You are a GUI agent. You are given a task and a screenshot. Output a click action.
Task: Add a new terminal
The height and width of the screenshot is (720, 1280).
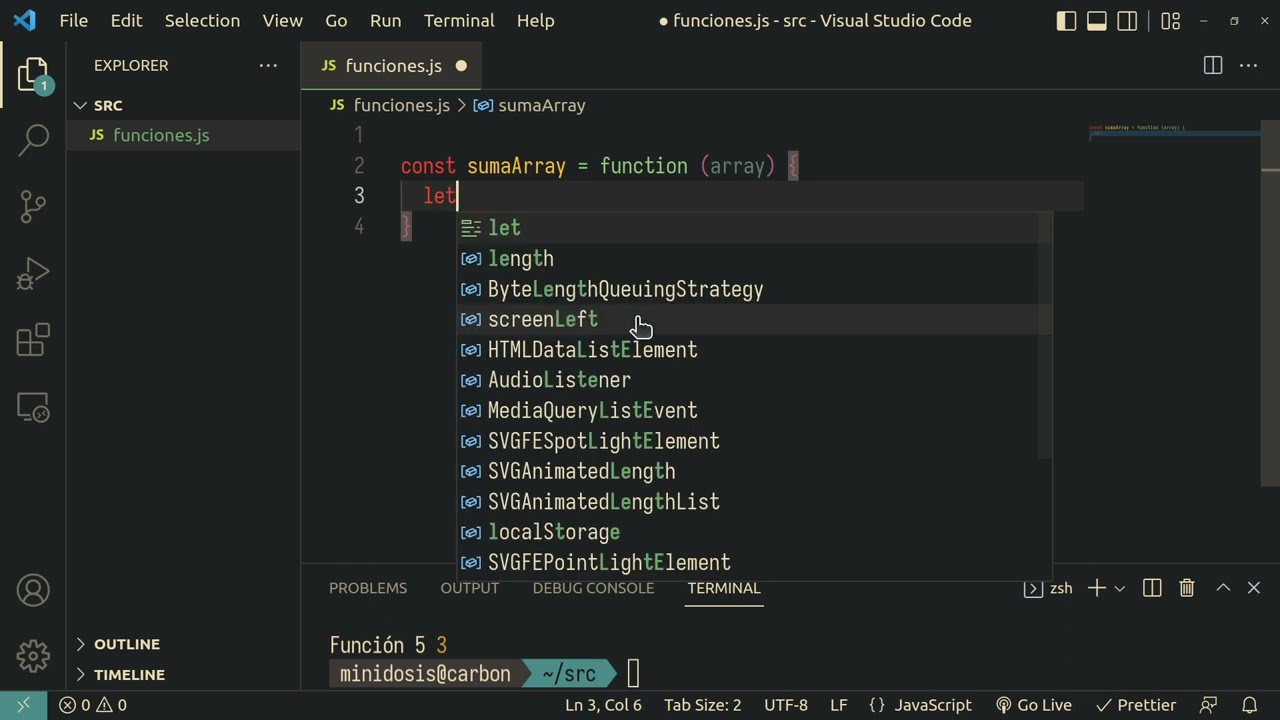click(1096, 588)
